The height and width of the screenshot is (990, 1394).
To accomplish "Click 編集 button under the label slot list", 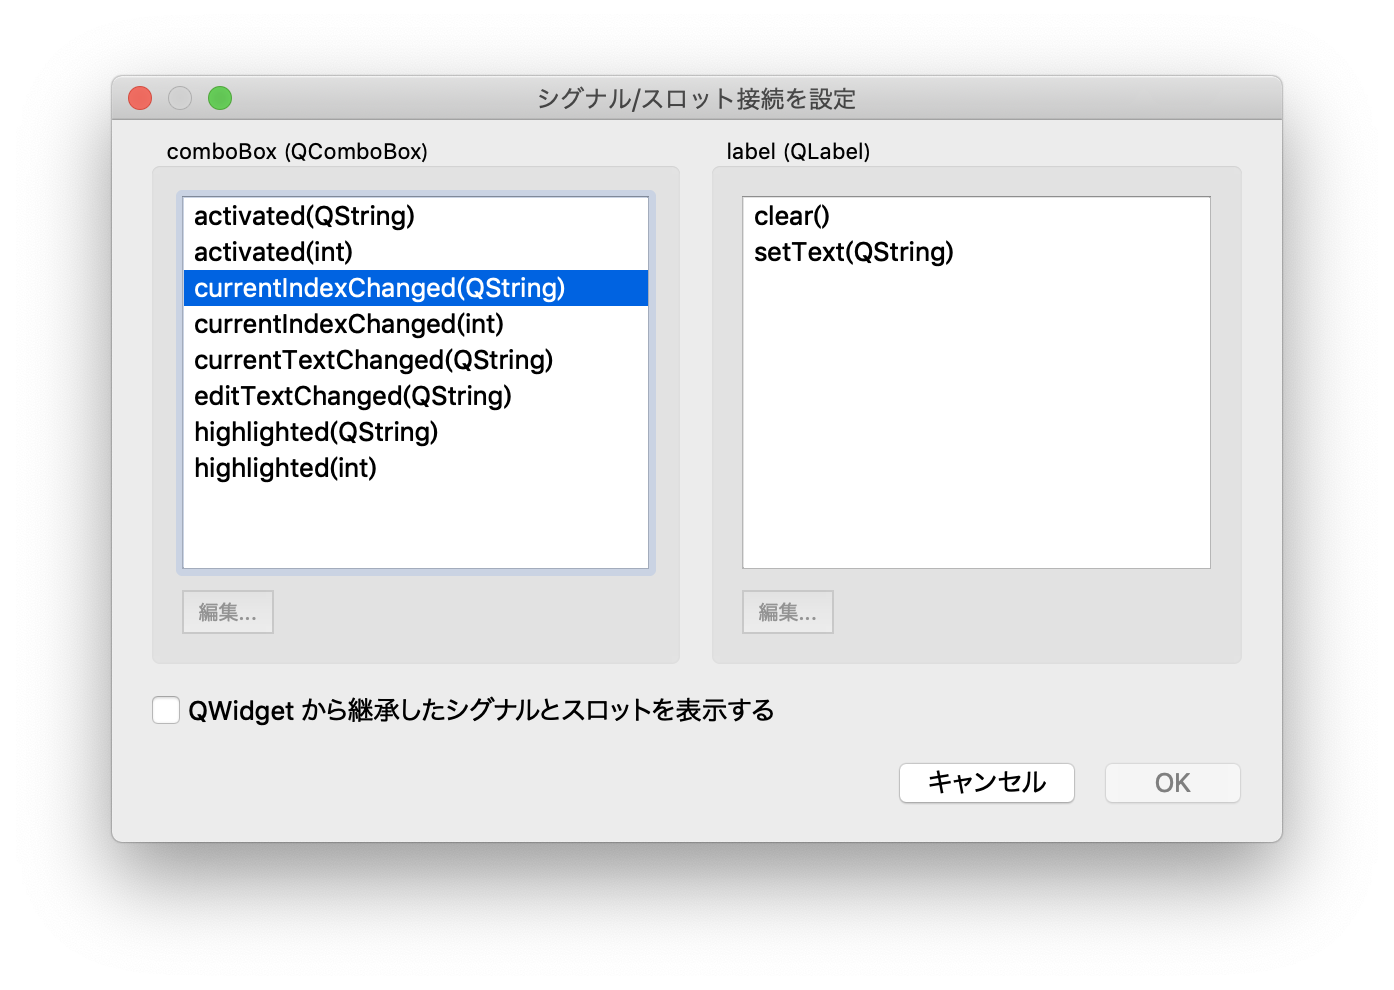I will 787,612.
